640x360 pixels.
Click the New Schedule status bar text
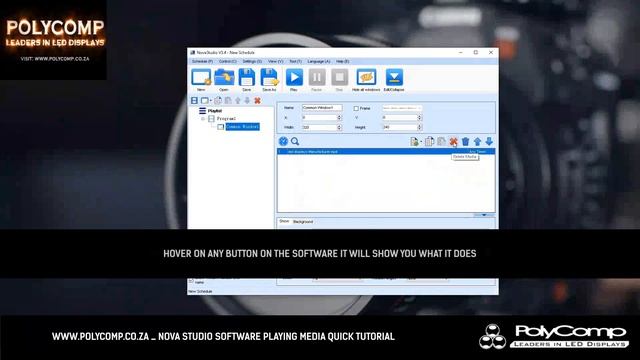click(200, 291)
